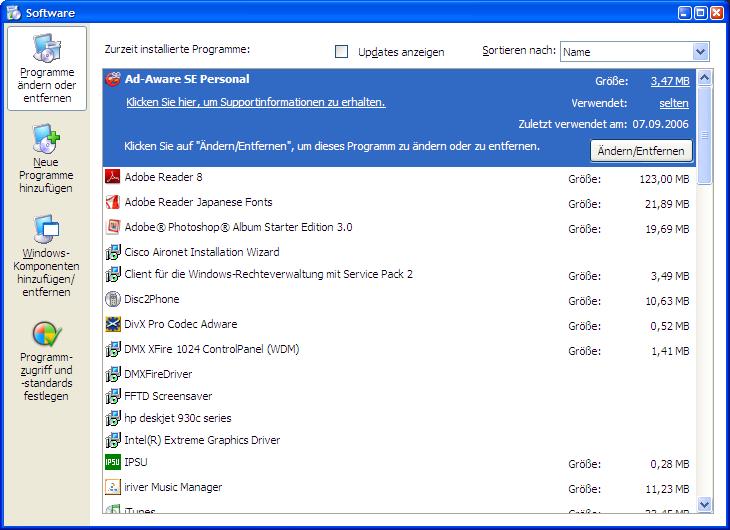Click the 07.09.2006 last-used date
Viewport: 730px width, 530px height.
point(660,124)
